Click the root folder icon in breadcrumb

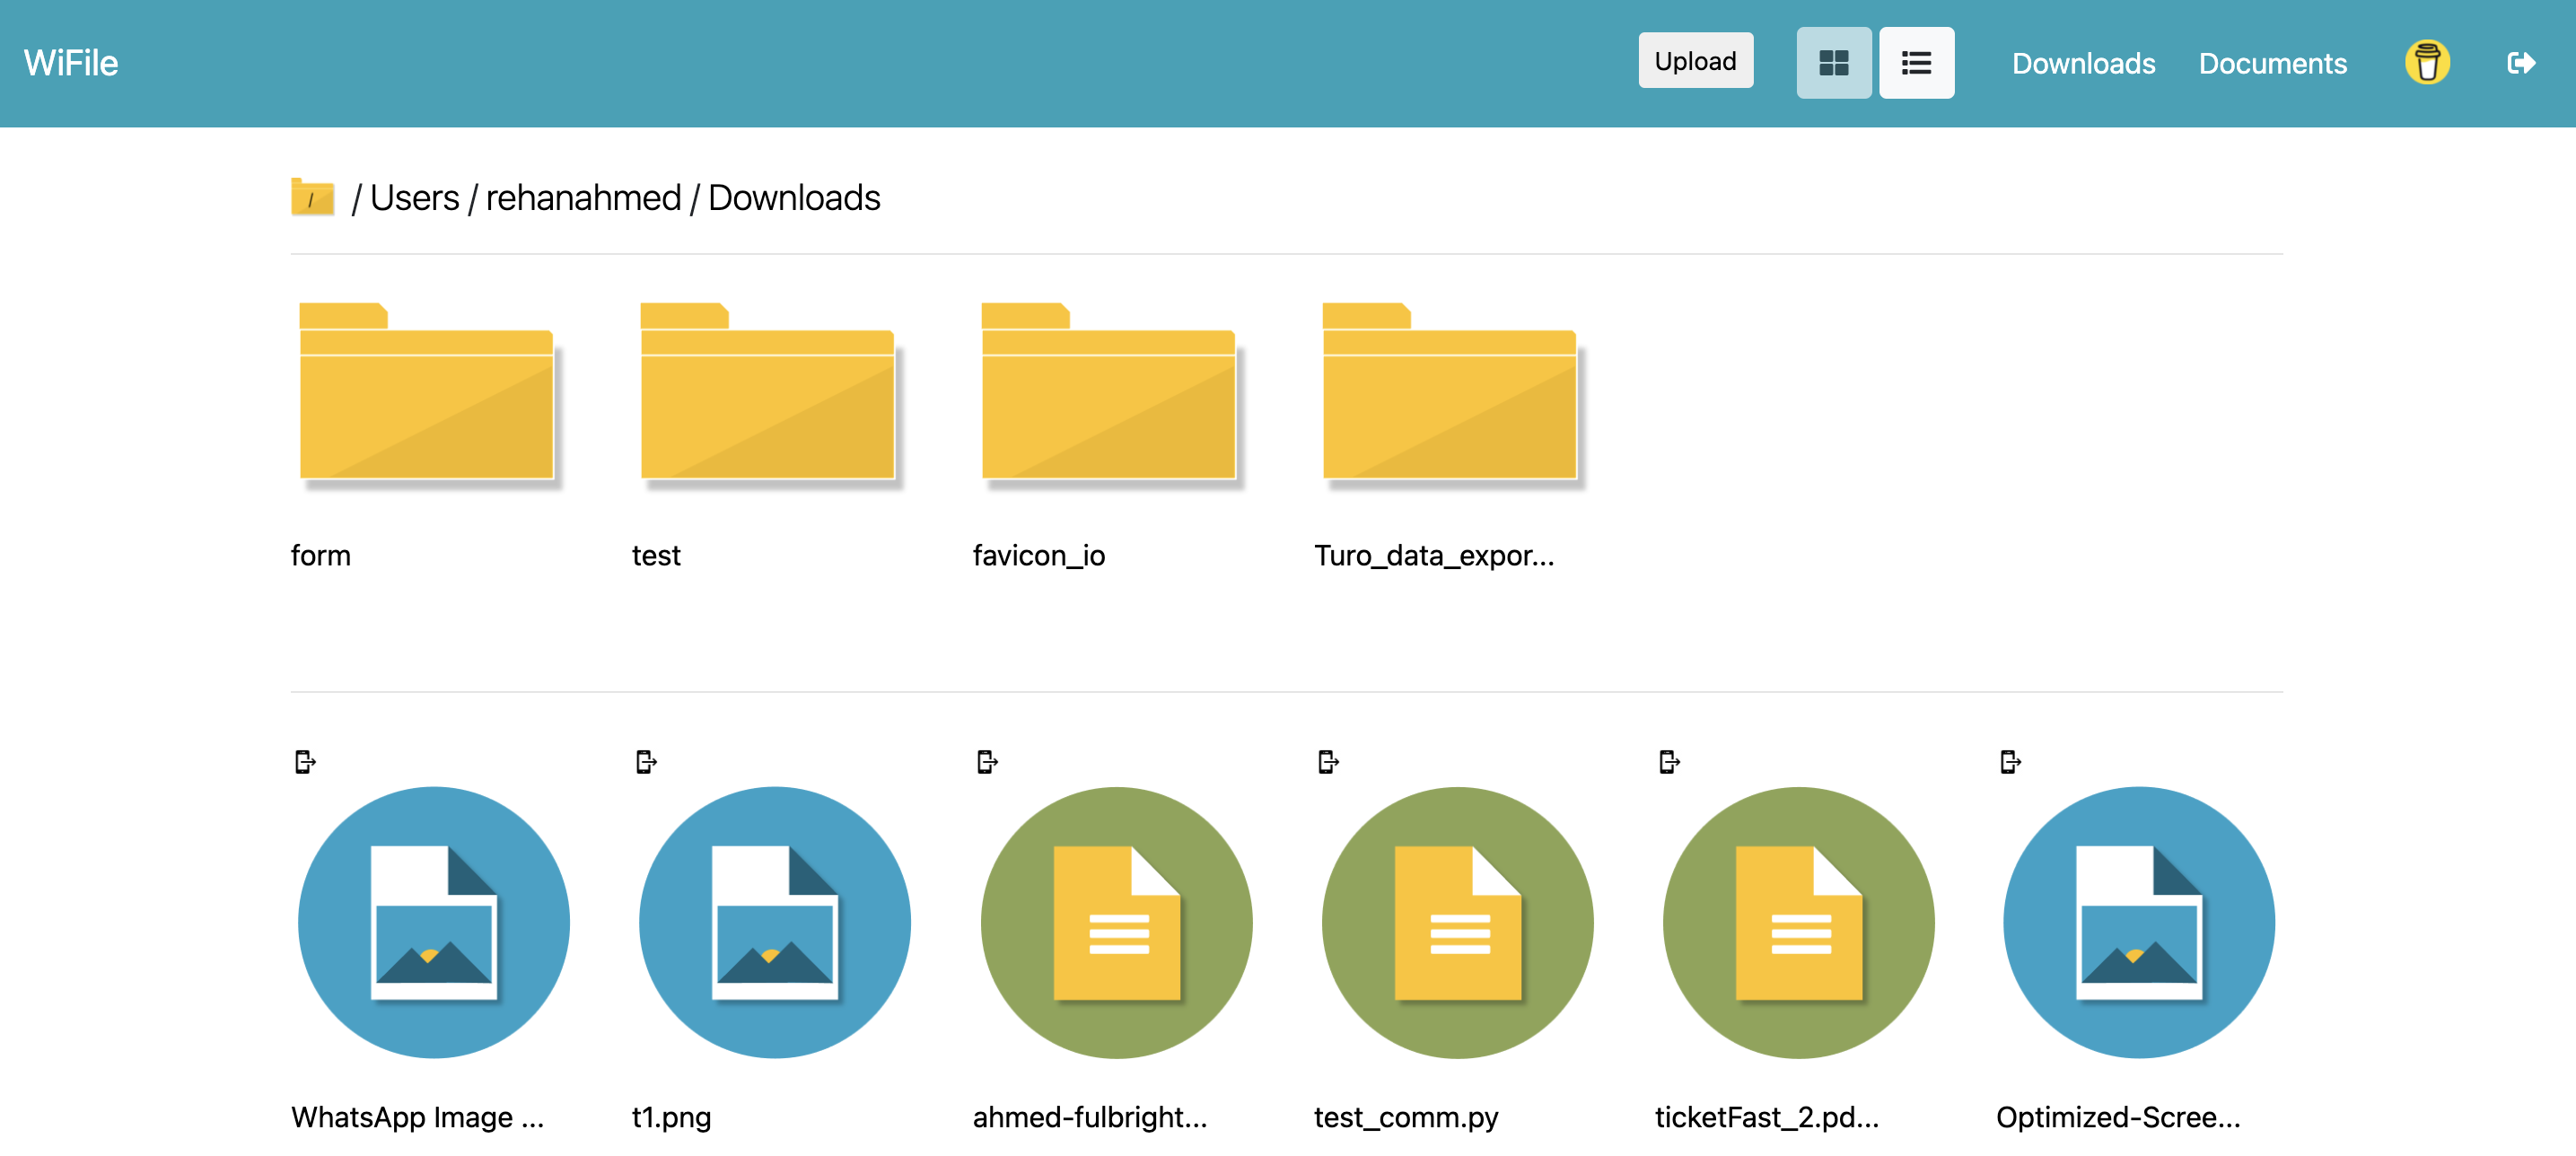[312, 197]
